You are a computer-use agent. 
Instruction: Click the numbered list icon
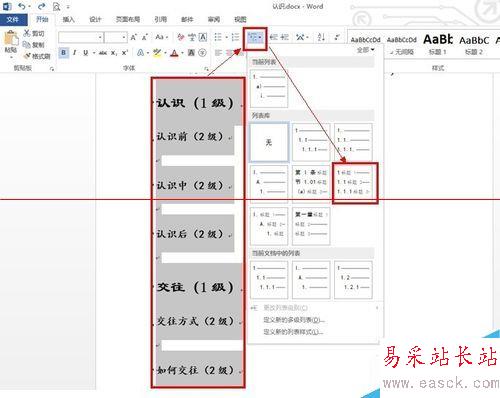[235, 37]
